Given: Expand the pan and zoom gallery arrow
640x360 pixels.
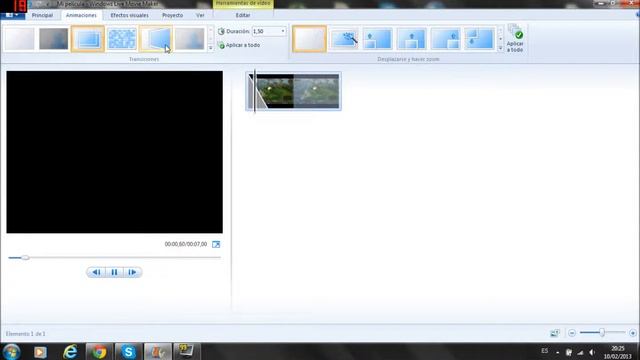Looking at the screenshot, I should tap(501, 48).
